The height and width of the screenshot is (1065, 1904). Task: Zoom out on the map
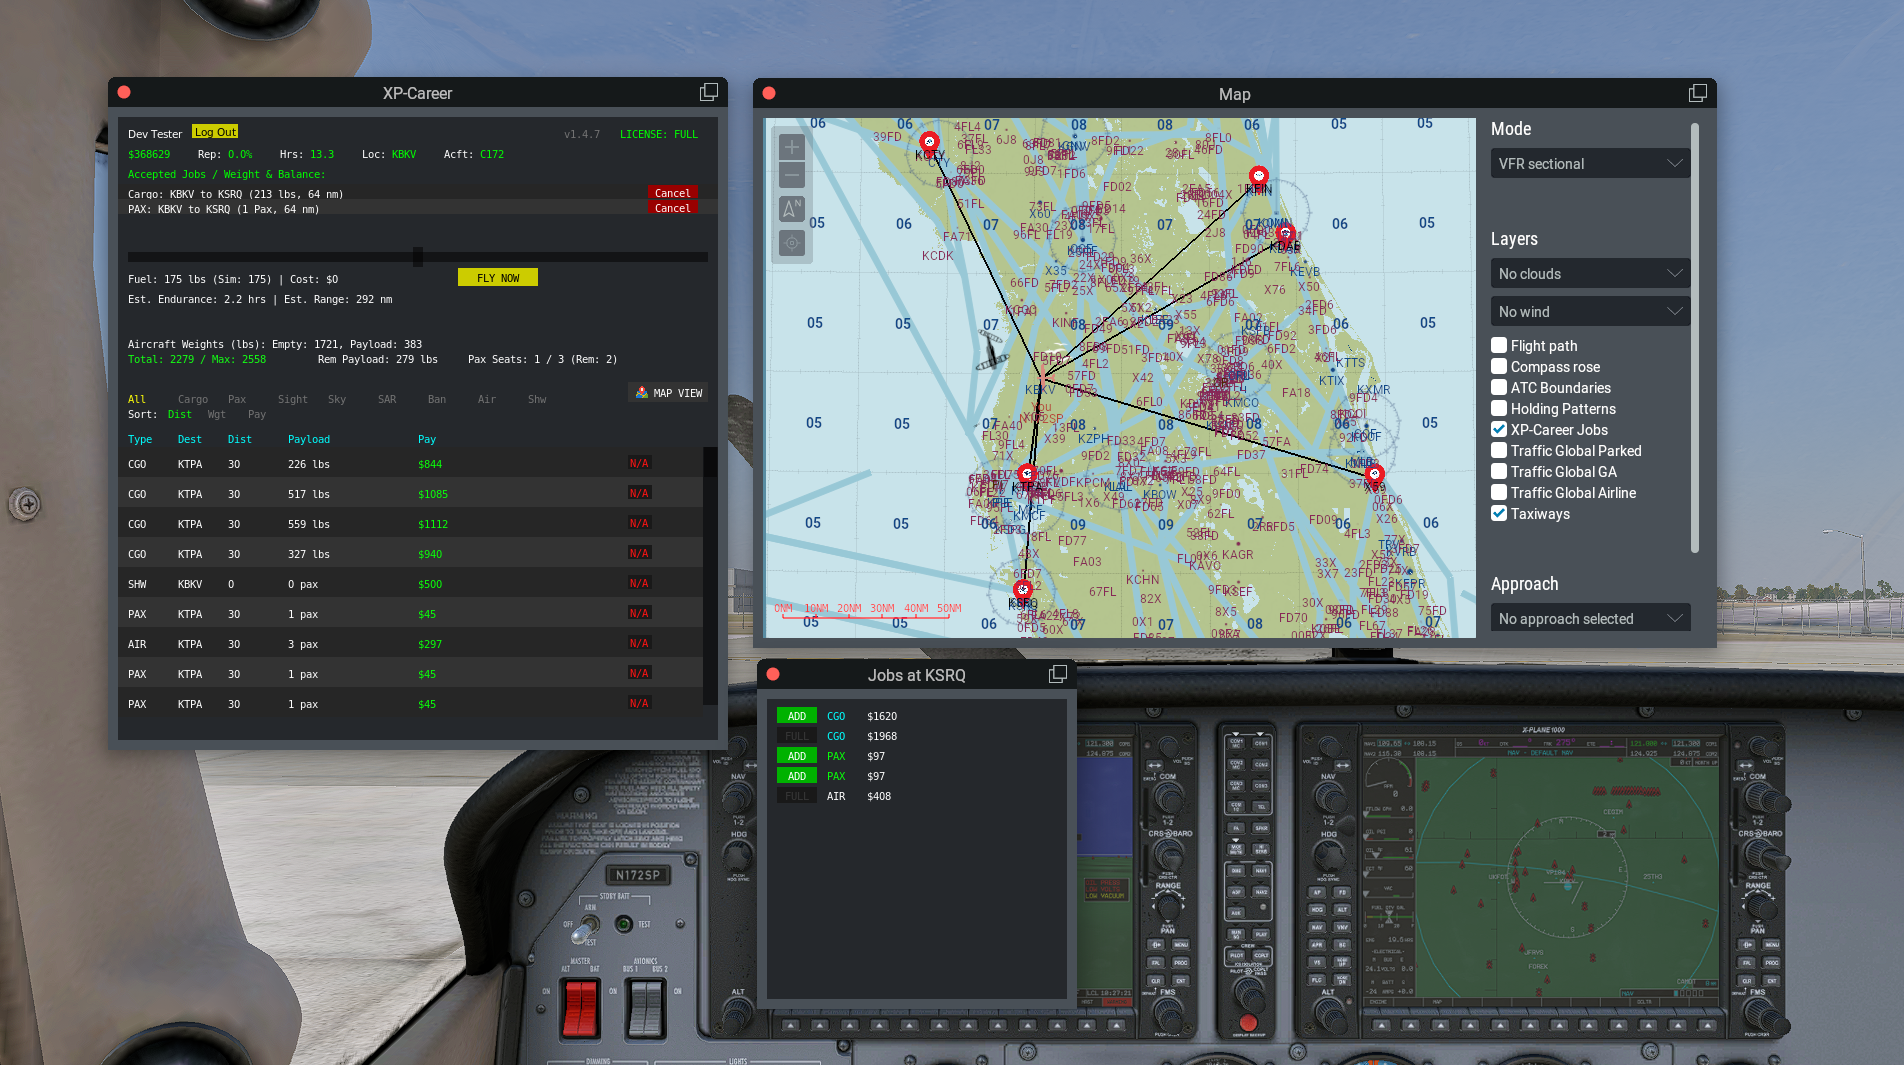791,177
